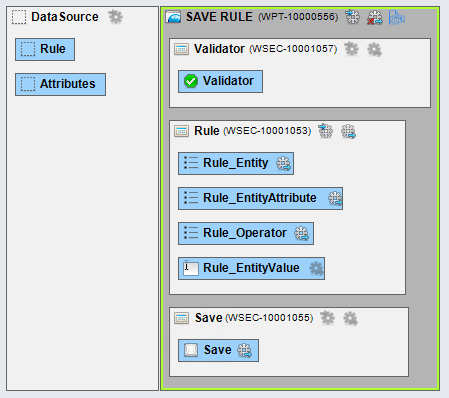Click gear icon on Save button block
Screen dimensions: 449x398
(245, 350)
